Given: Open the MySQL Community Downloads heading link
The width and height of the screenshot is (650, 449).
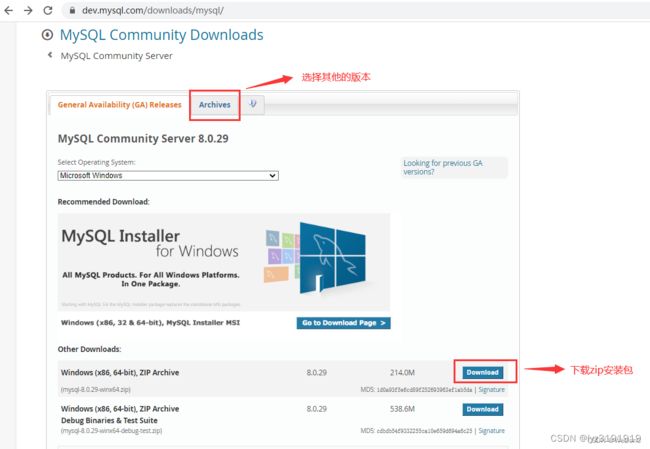Looking at the screenshot, I should (x=161, y=35).
